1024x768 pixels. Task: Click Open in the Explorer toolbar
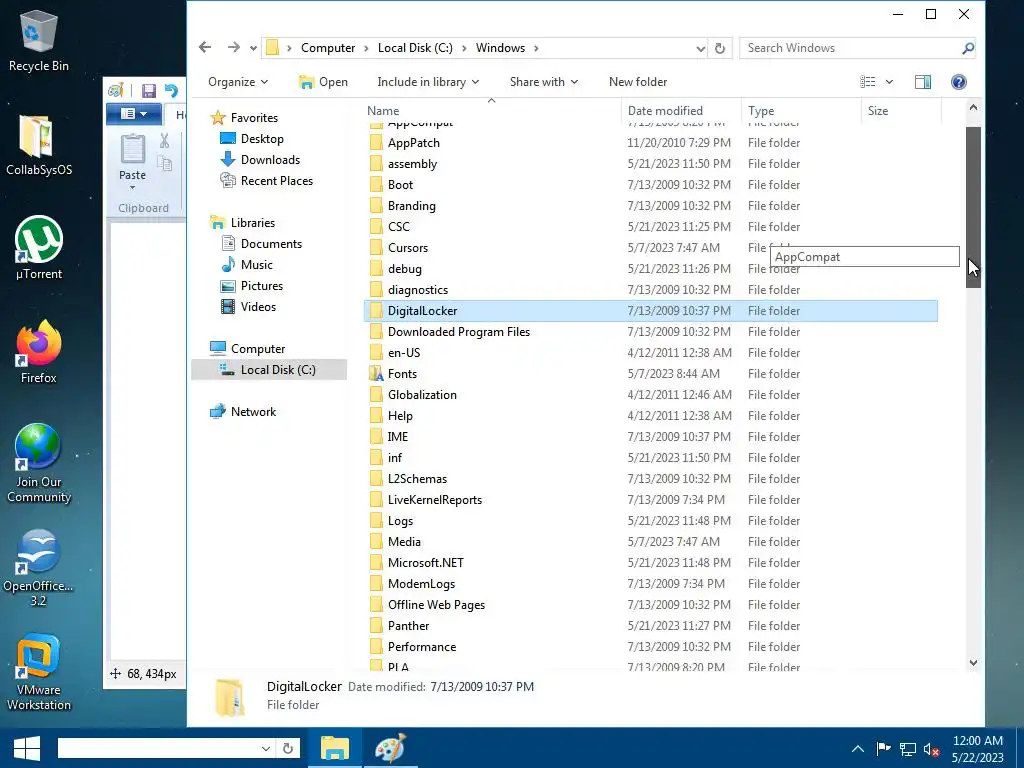point(323,82)
